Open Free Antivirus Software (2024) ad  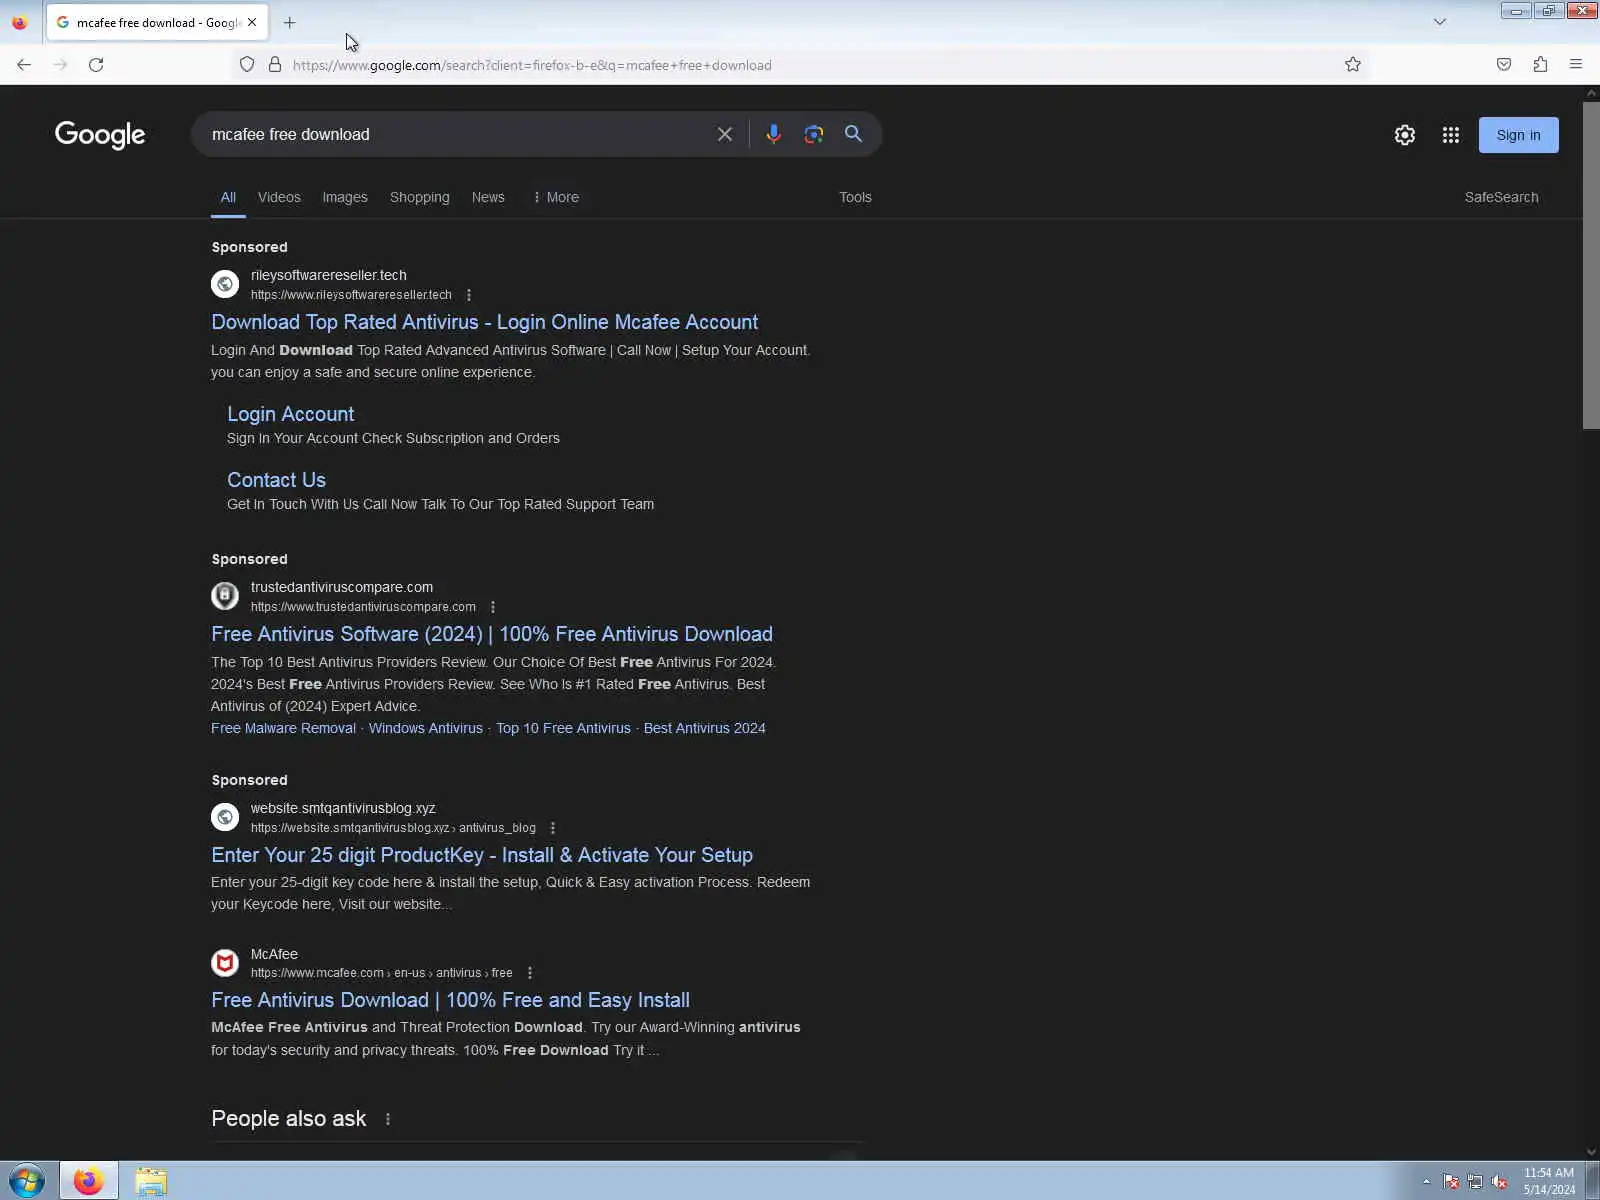tap(491, 634)
